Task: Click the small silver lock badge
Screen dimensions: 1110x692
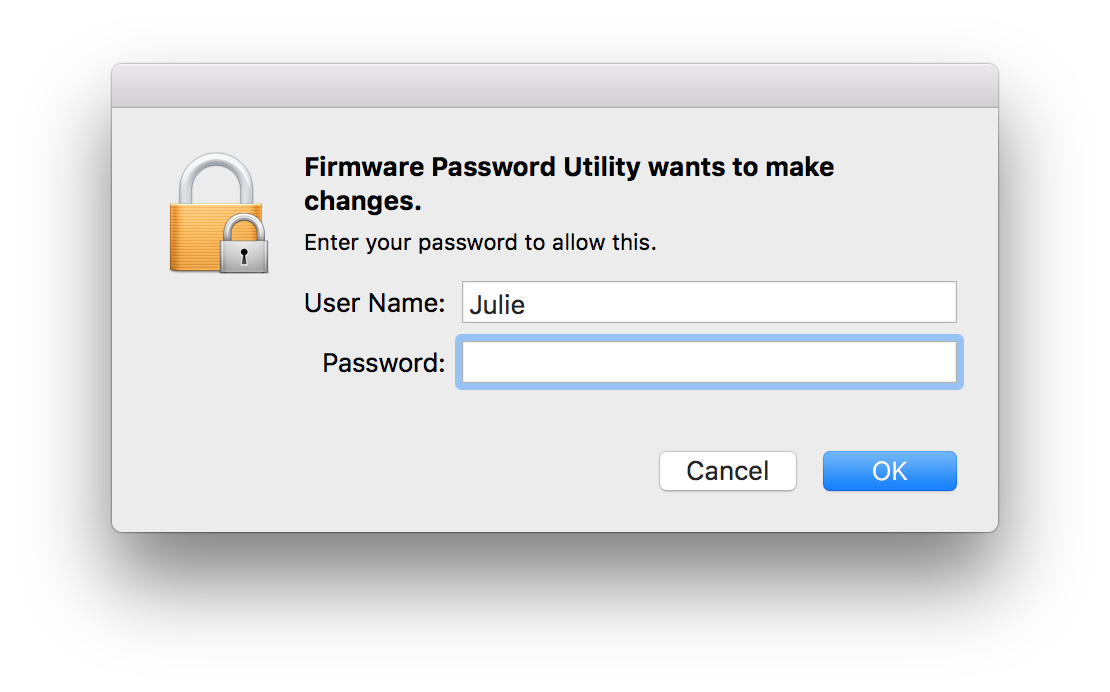Action: [x=243, y=244]
